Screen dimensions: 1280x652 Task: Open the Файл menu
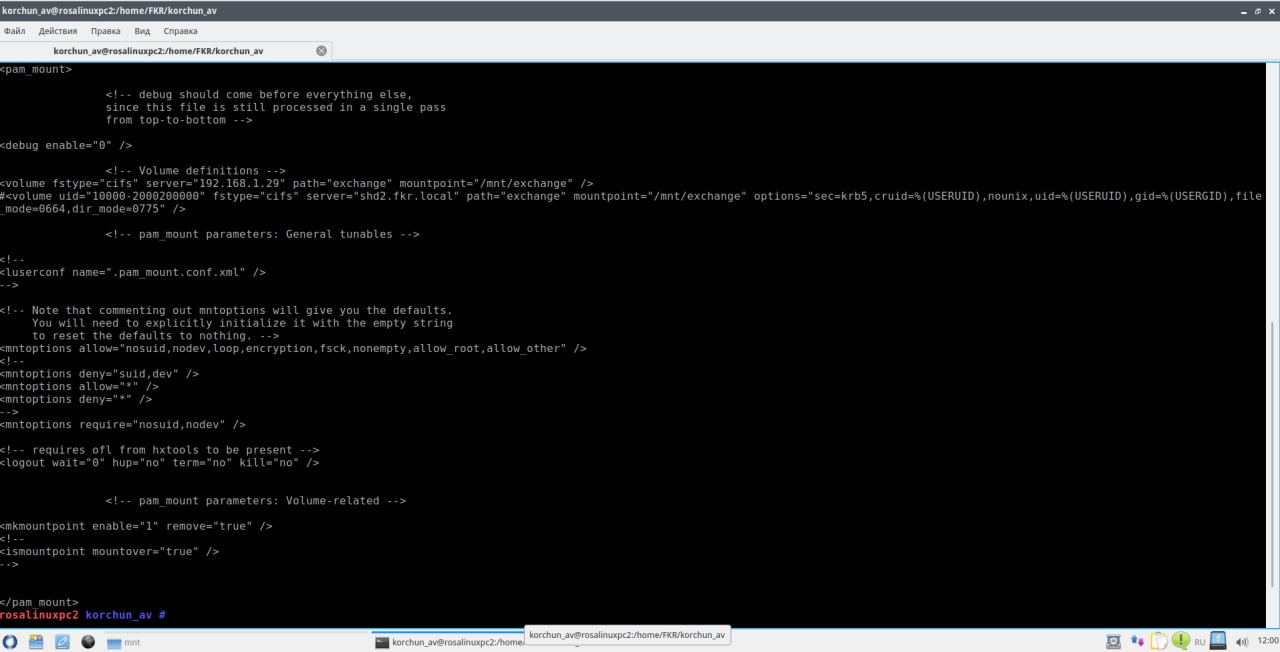click(14, 31)
